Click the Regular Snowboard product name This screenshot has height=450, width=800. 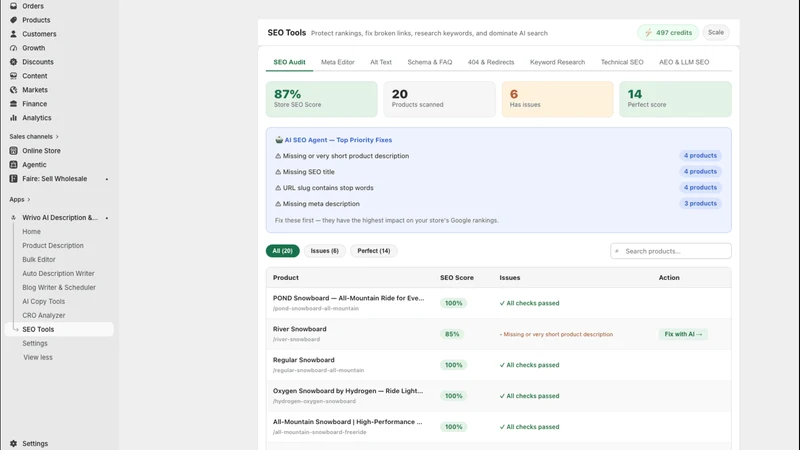(304, 360)
